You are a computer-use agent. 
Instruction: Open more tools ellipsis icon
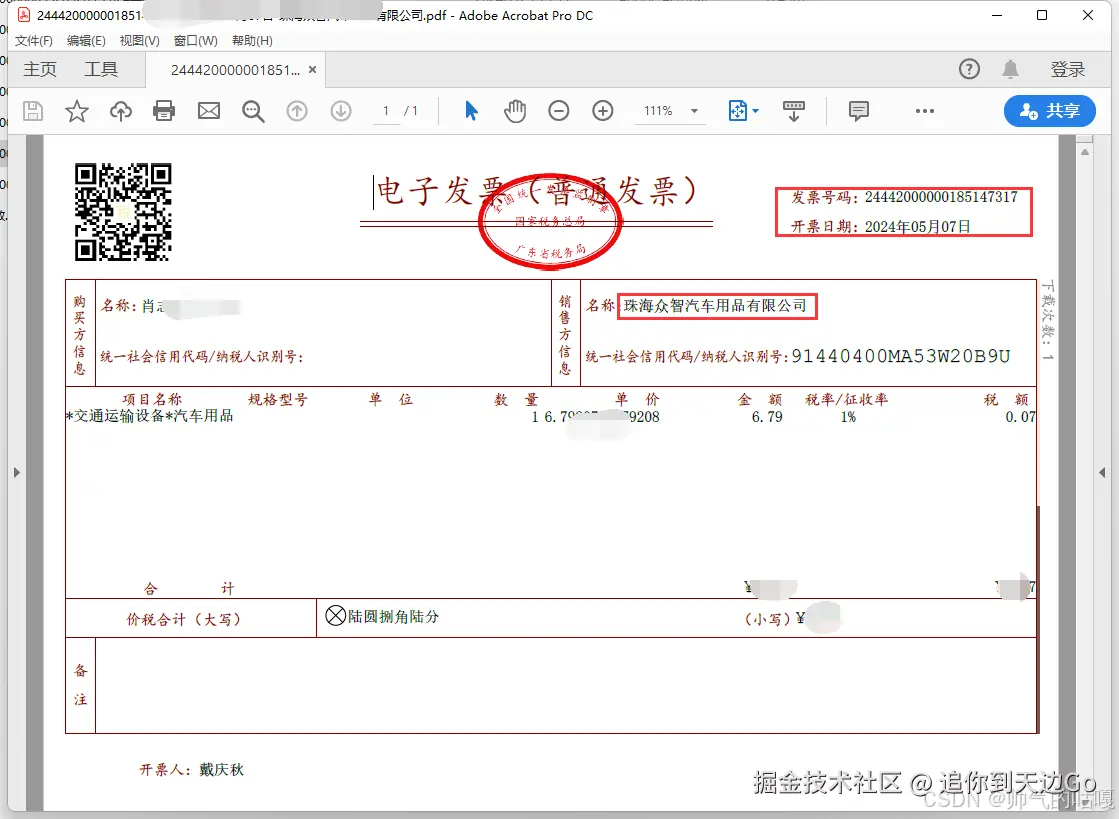pyautogui.click(x=925, y=111)
